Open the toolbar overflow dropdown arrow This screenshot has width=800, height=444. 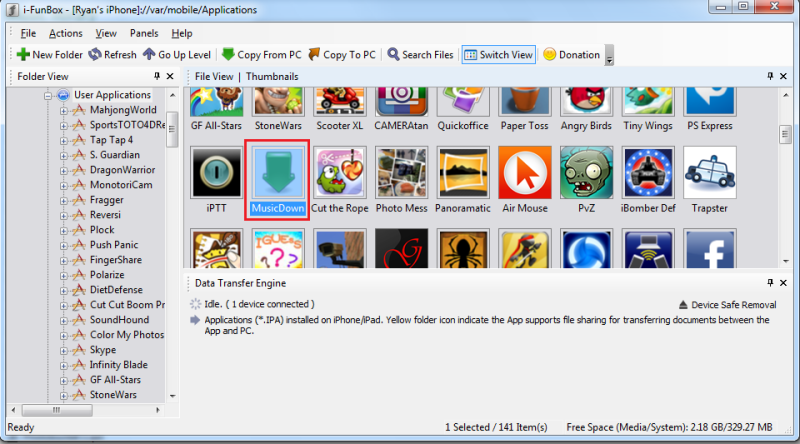(609, 56)
